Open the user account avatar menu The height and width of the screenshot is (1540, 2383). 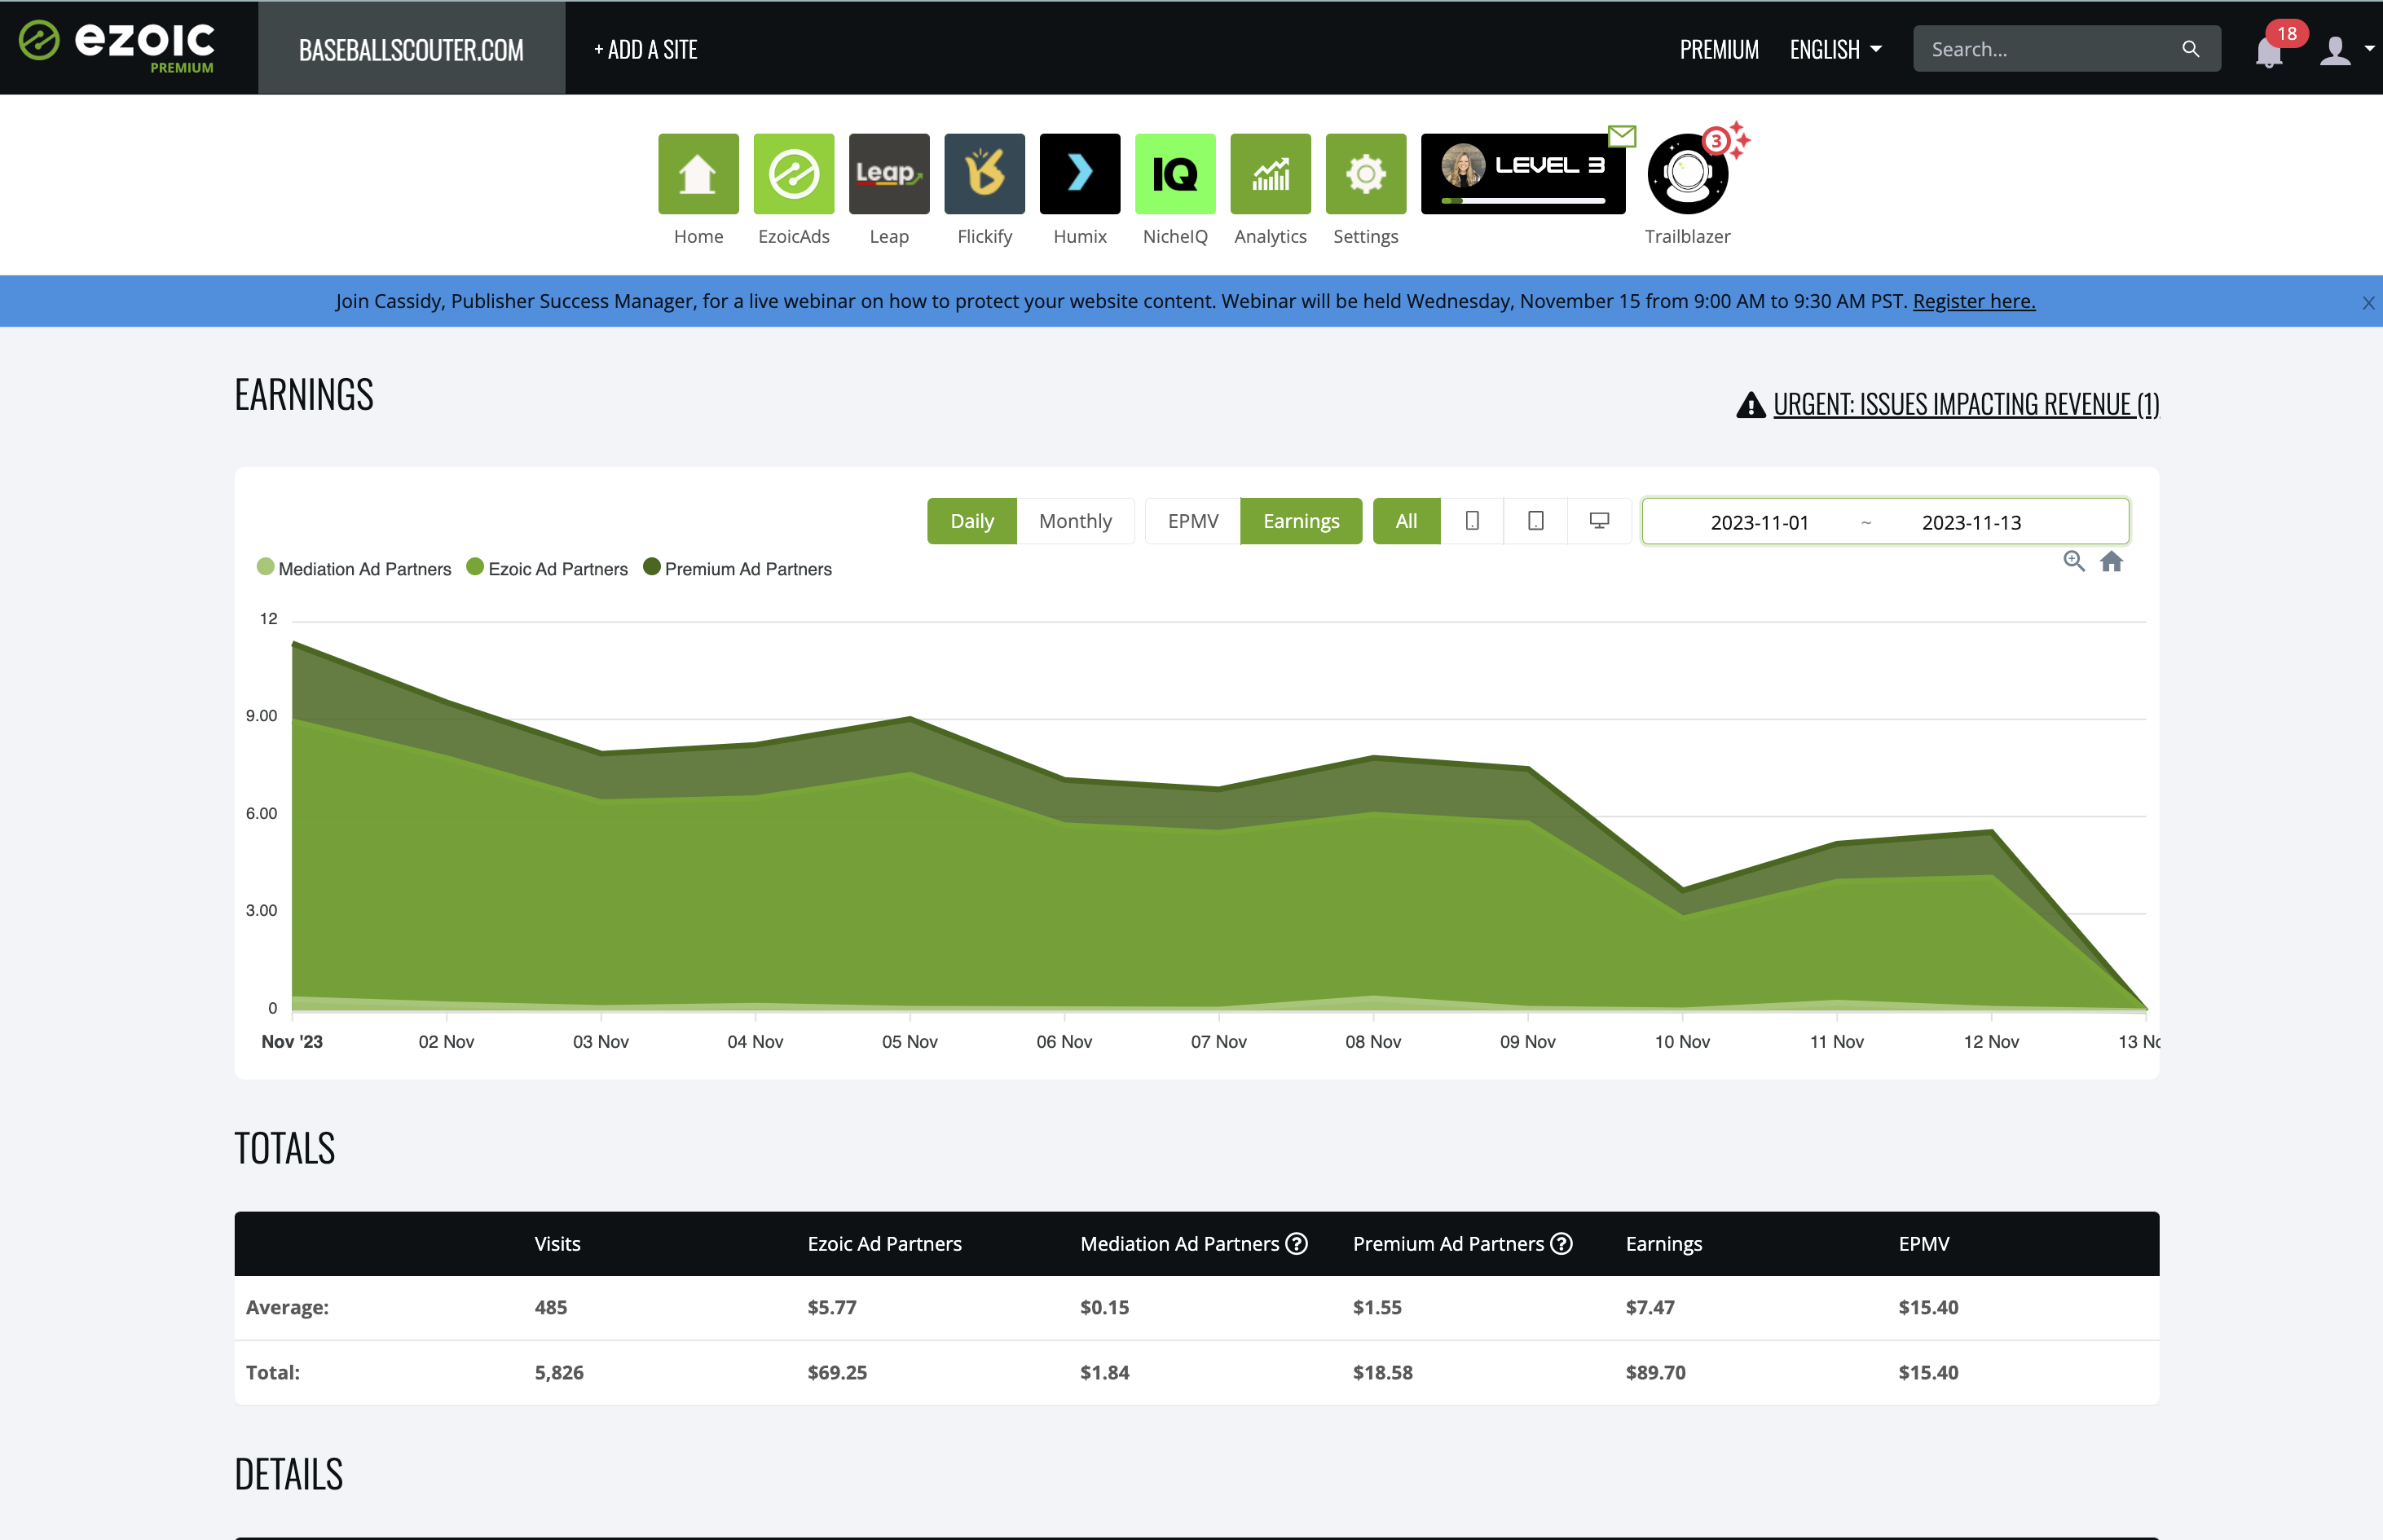point(2335,50)
